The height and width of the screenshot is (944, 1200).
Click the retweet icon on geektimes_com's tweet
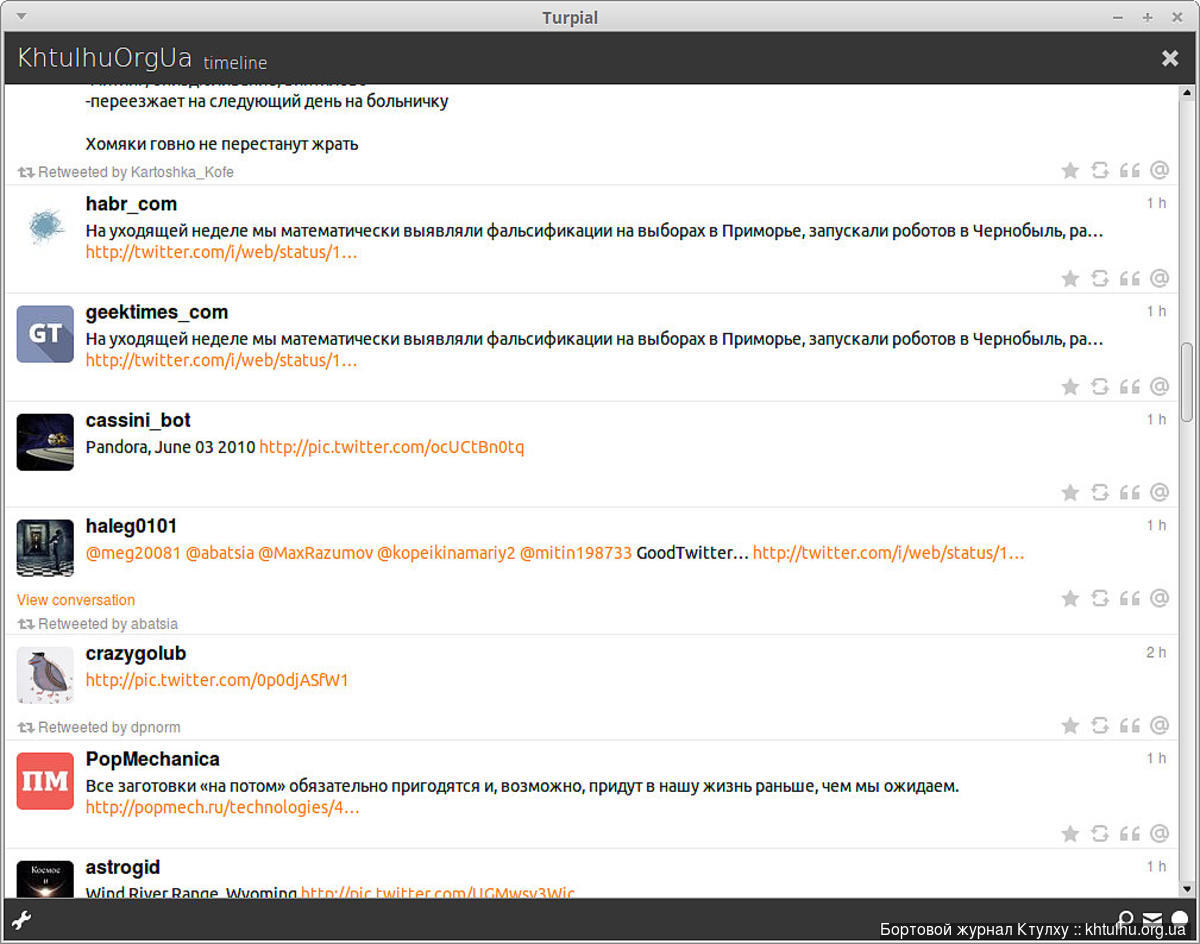click(x=1100, y=386)
